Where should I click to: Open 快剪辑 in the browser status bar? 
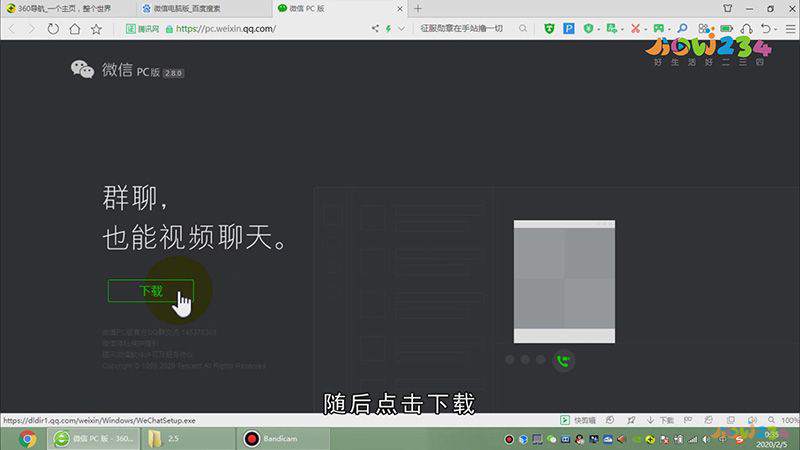click(x=579, y=420)
